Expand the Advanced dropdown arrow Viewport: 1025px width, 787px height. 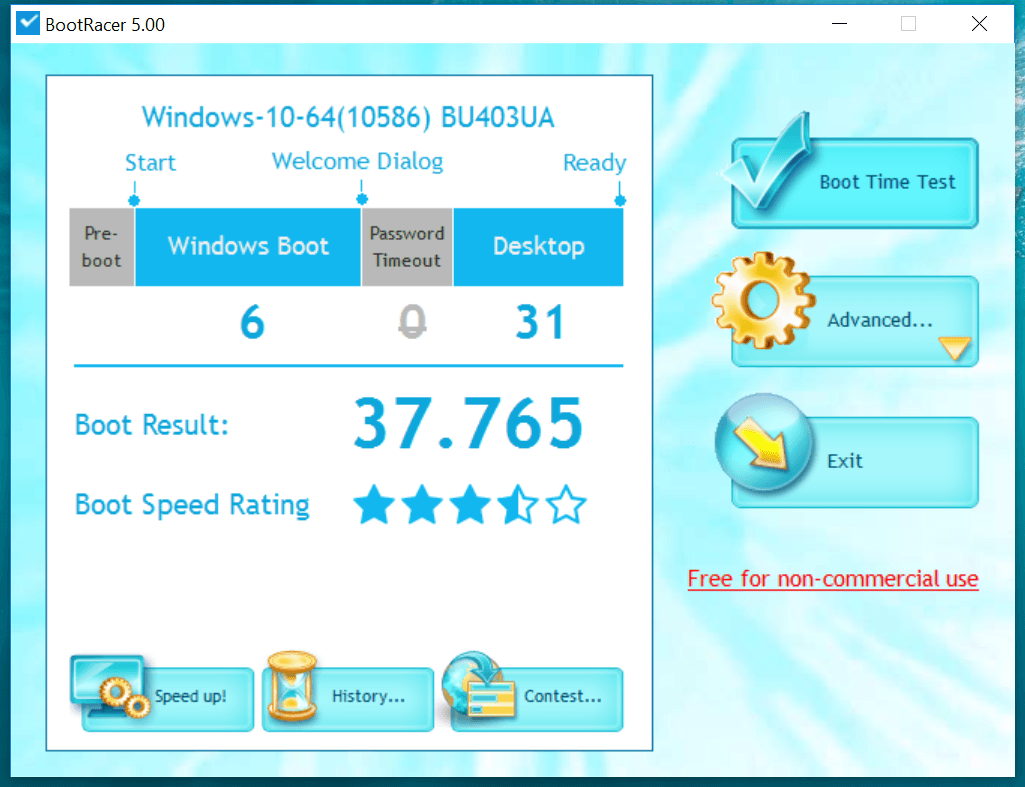(x=954, y=348)
